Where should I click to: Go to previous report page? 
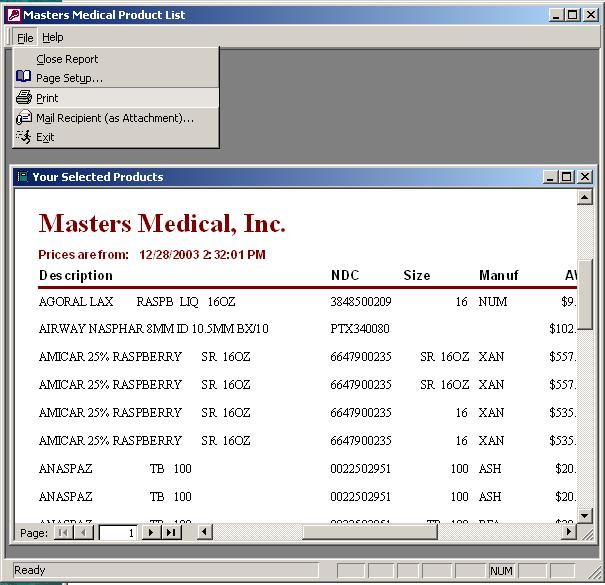[83, 533]
